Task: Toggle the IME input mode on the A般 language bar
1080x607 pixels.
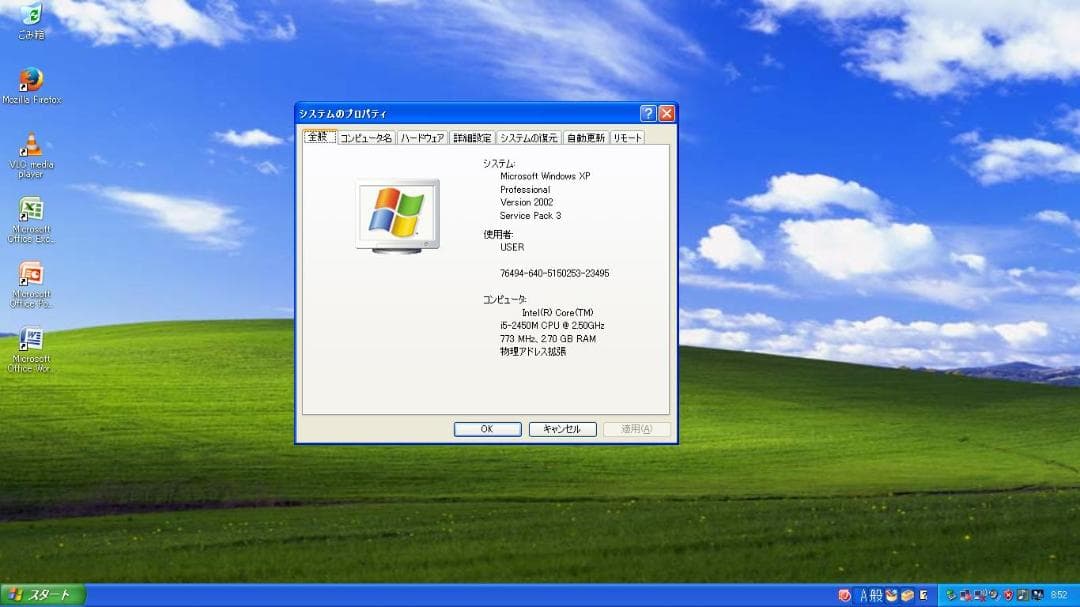Action: [866, 594]
